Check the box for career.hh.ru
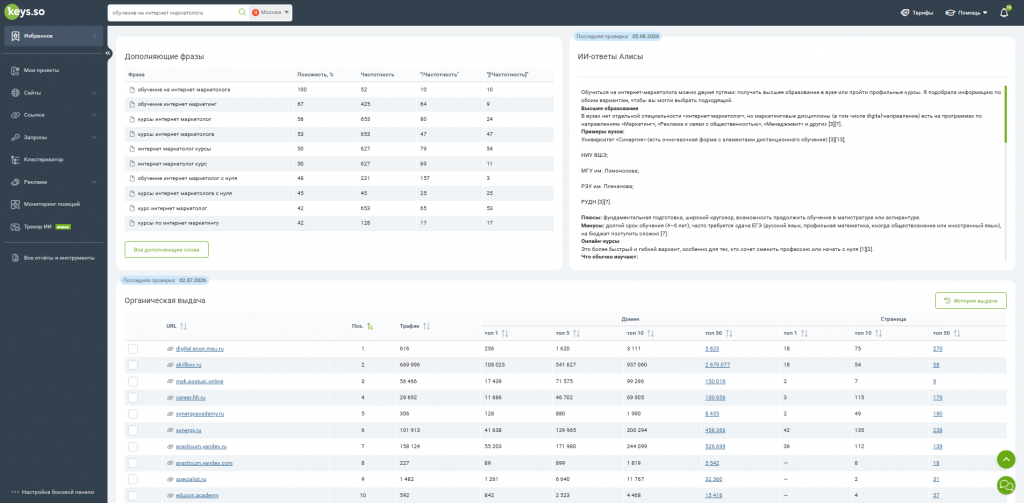Image resolution: width=1024 pixels, height=503 pixels. click(x=133, y=398)
